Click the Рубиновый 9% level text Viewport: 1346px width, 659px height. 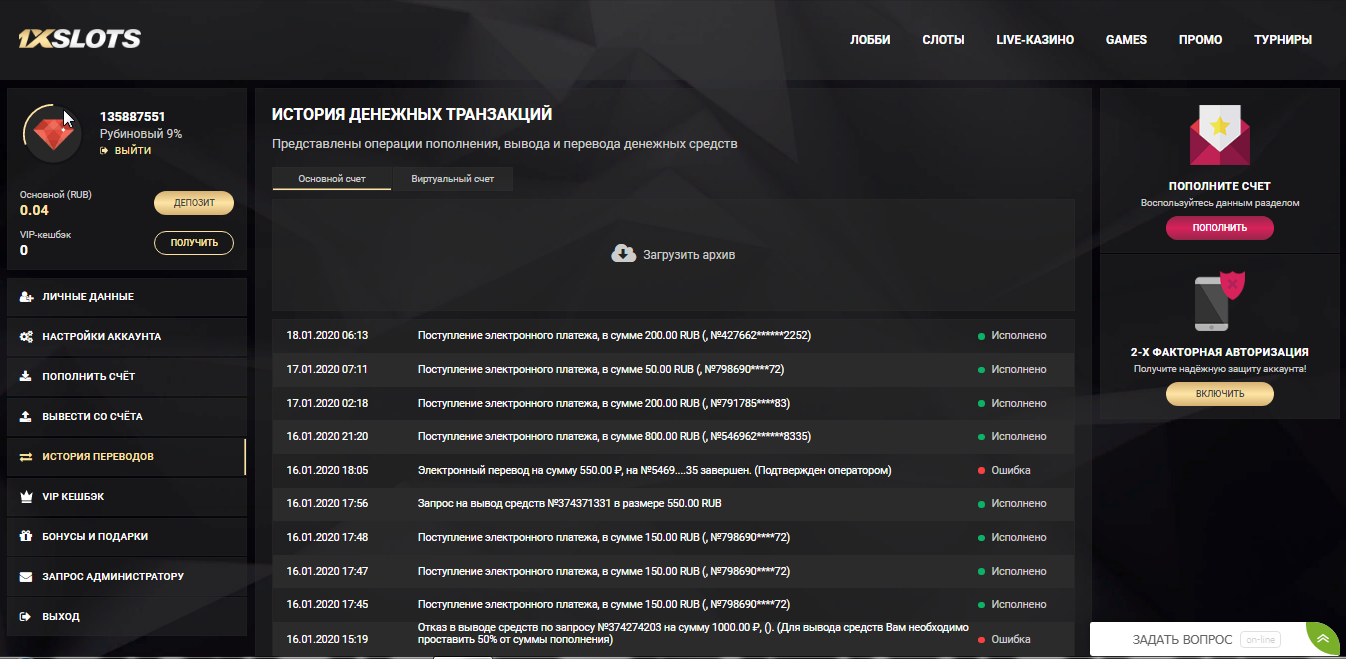coord(141,133)
